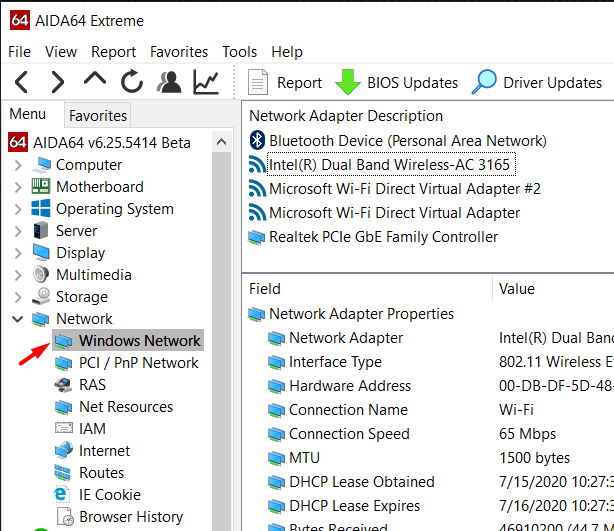Click the Report document icon
This screenshot has height=531, width=614.
(258, 82)
